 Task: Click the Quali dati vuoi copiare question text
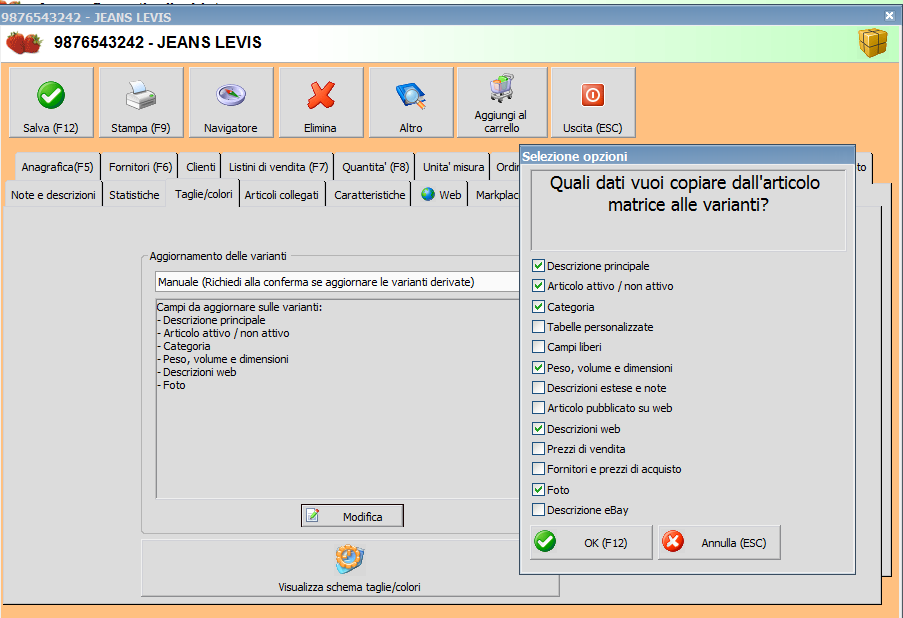tap(685, 194)
